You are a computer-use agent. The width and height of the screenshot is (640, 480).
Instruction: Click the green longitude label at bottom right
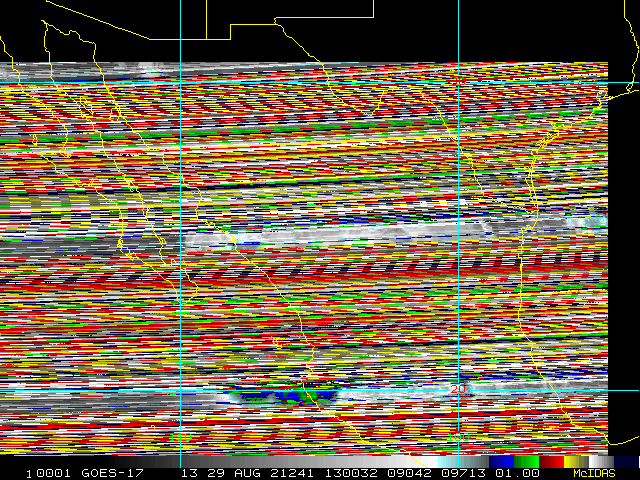click(x=459, y=437)
